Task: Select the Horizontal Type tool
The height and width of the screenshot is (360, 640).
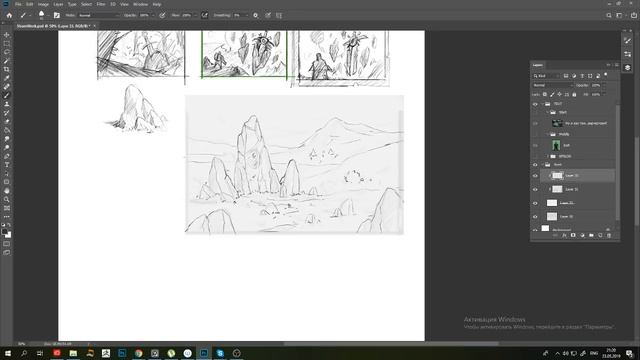Action: [x=7, y=164]
